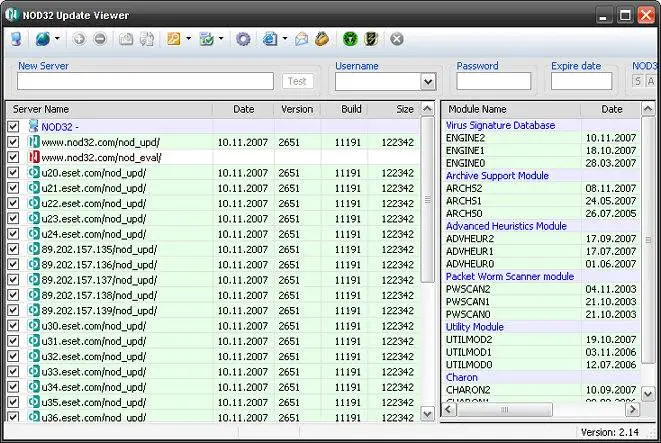Toggle the u35.eset.com/nod_upd/ checkbox
This screenshot has width=661, height=443.
(13, 402)
